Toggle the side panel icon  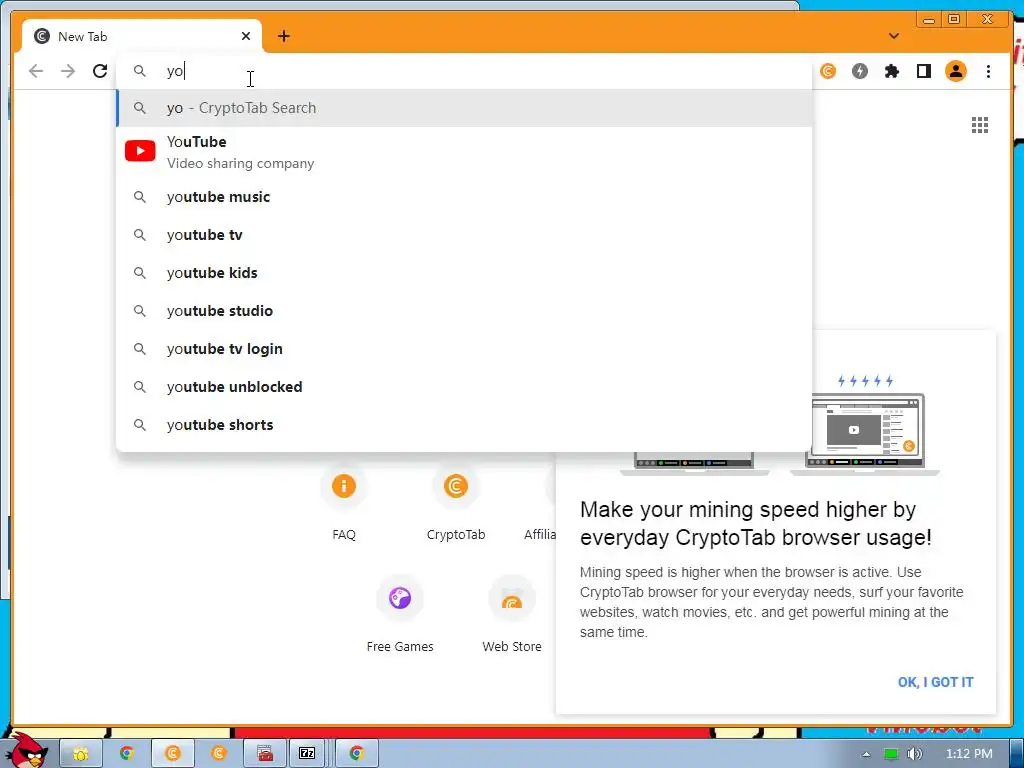(x=923, y=71)
